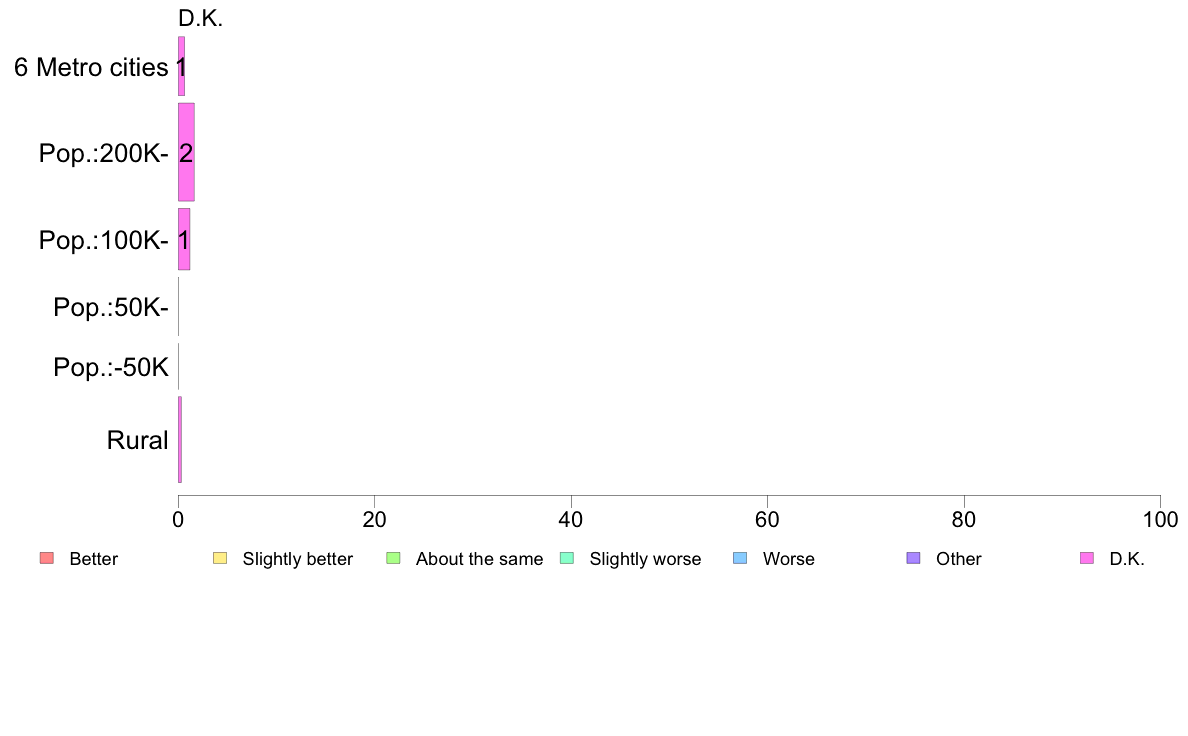Click the D.K. pink legend swatch
Screen dimensions: 1188x736
click(1087, 559)
